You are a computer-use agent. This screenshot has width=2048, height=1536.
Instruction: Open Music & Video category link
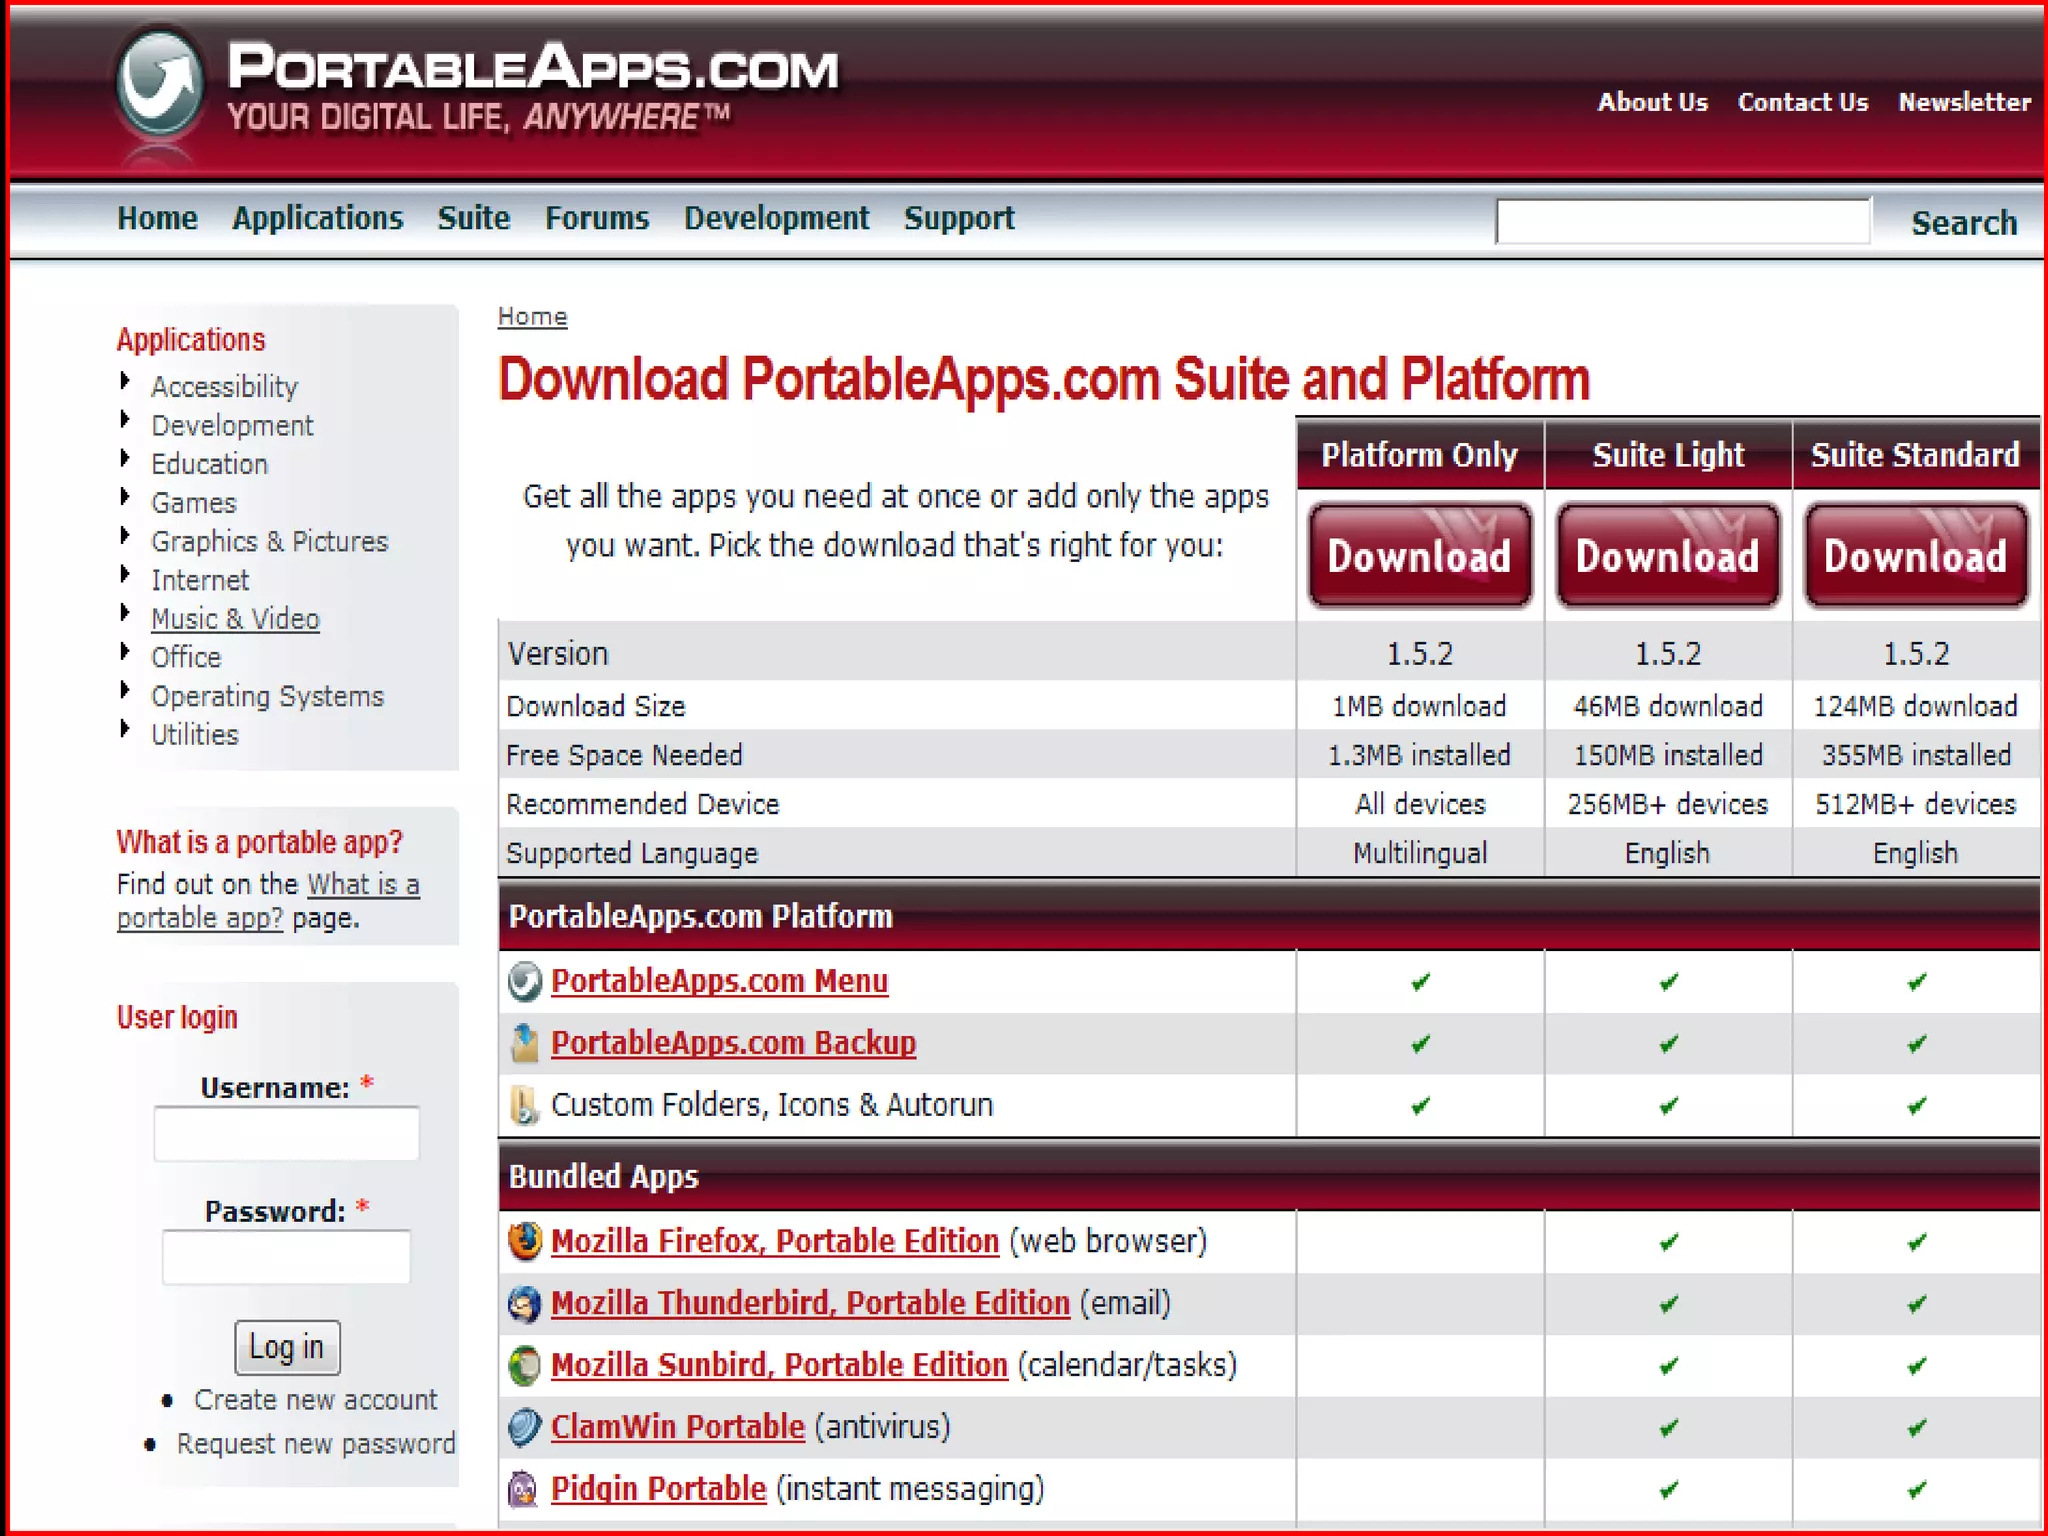point(235,619)
